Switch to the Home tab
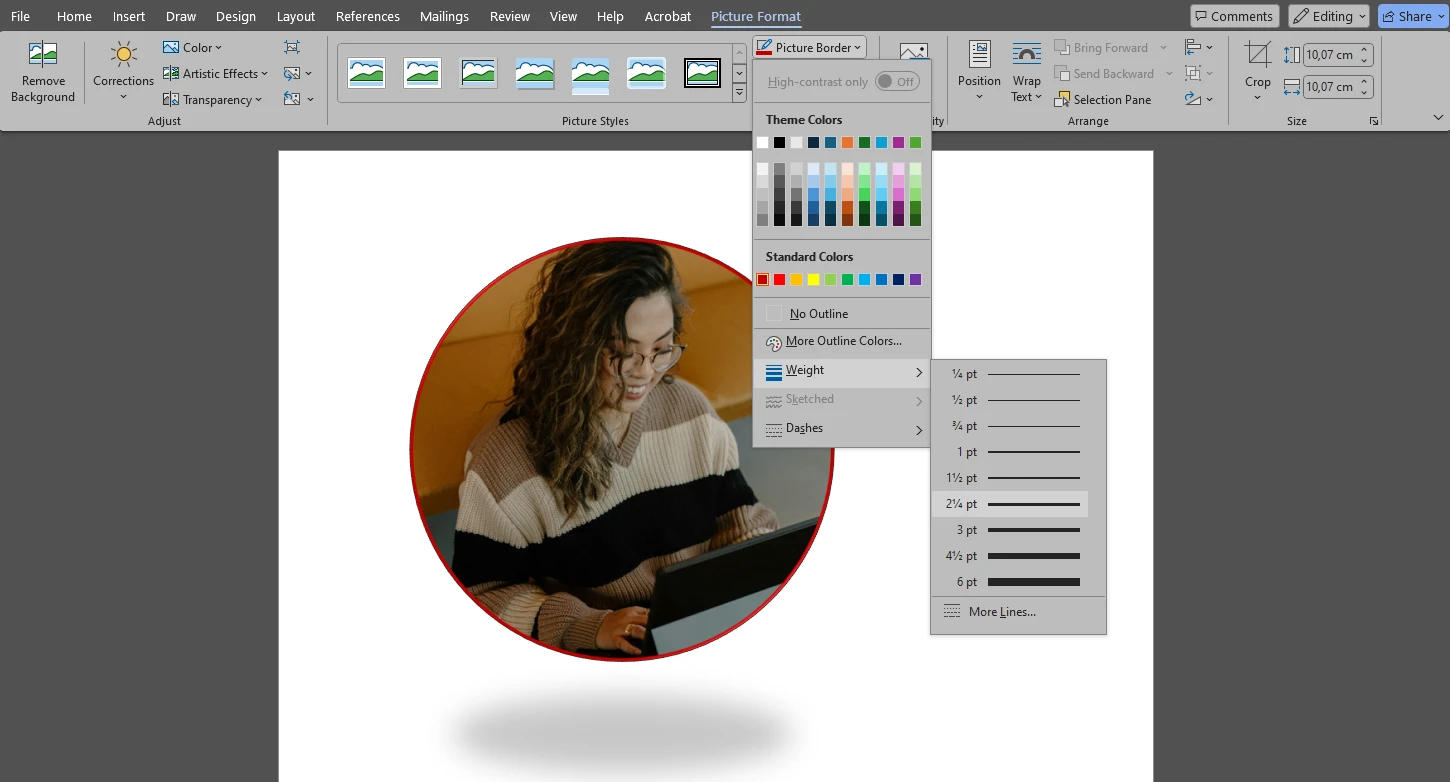 [74, 16]
